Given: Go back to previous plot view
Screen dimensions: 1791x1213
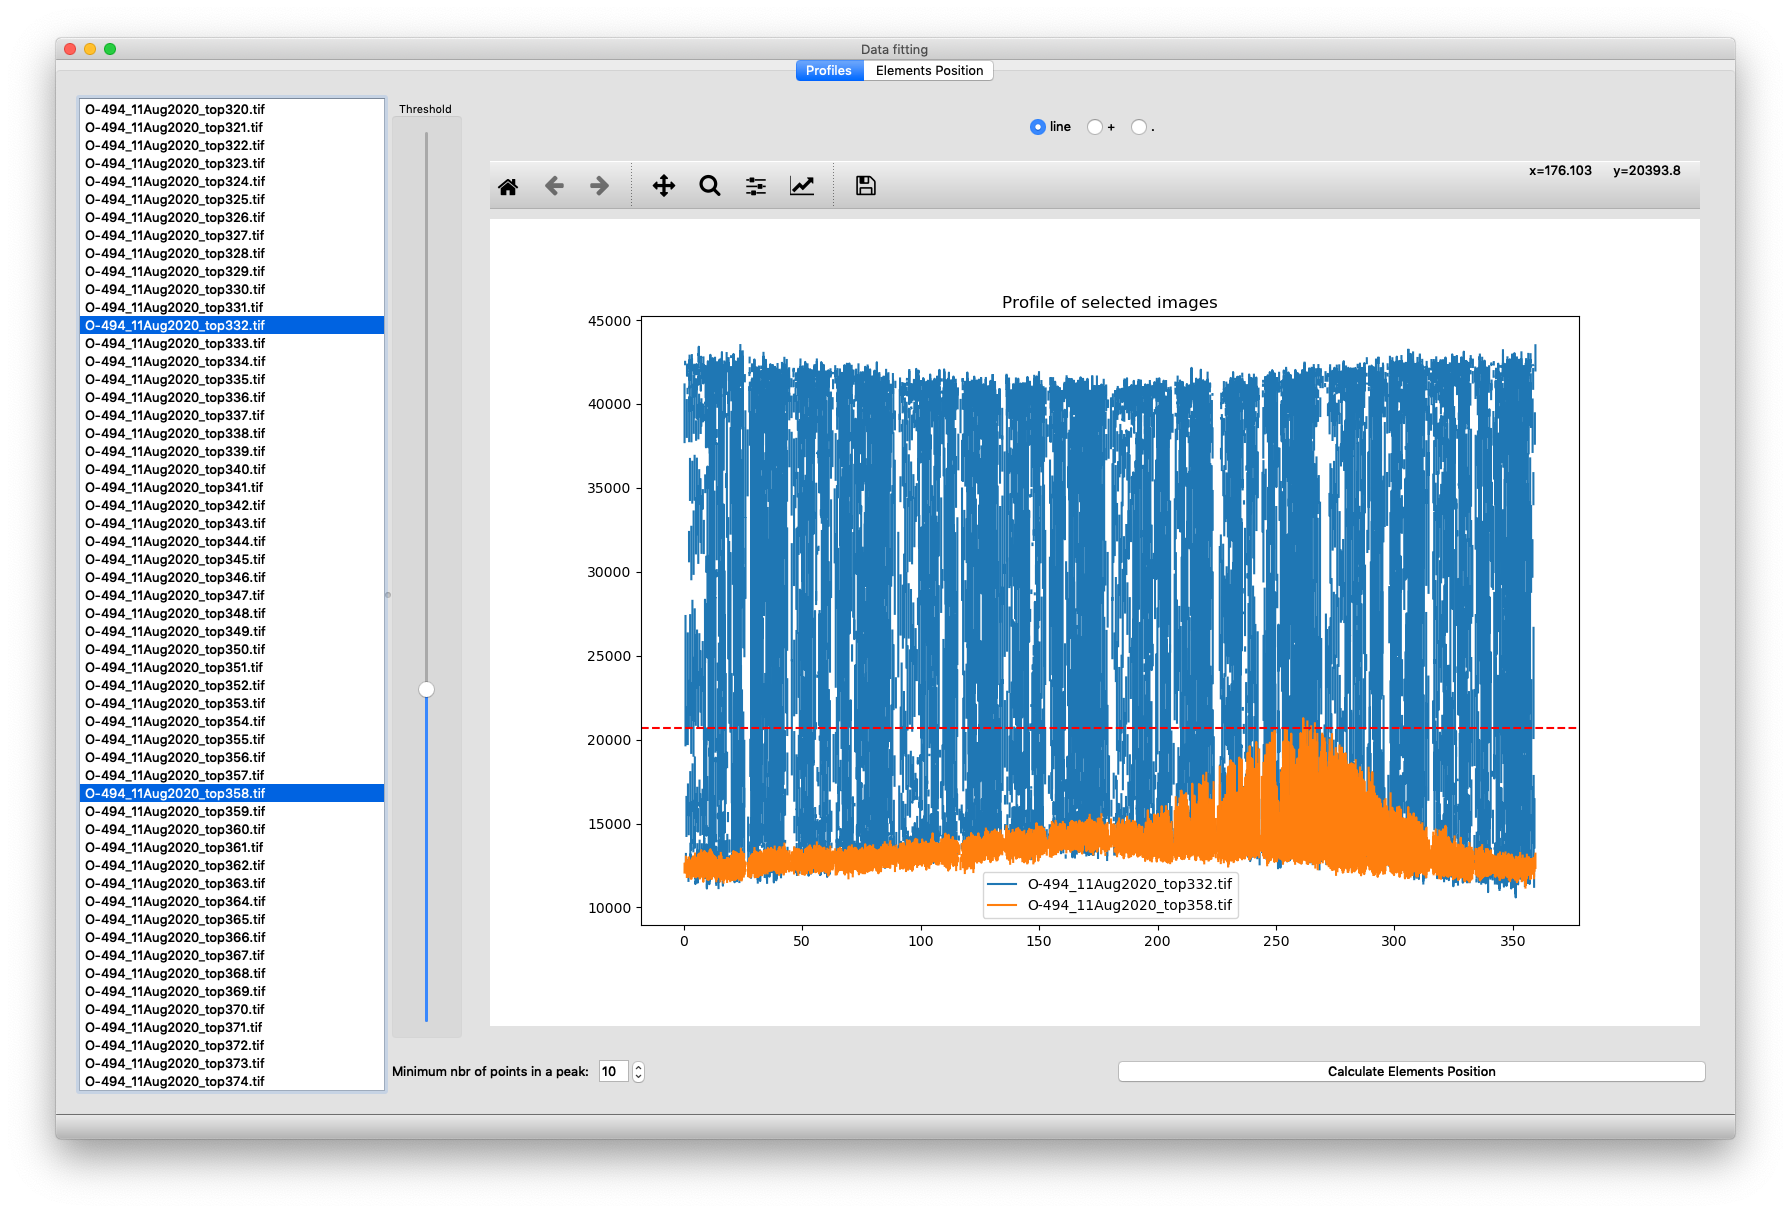Looking at the screenshot, I should coord(554,186).
